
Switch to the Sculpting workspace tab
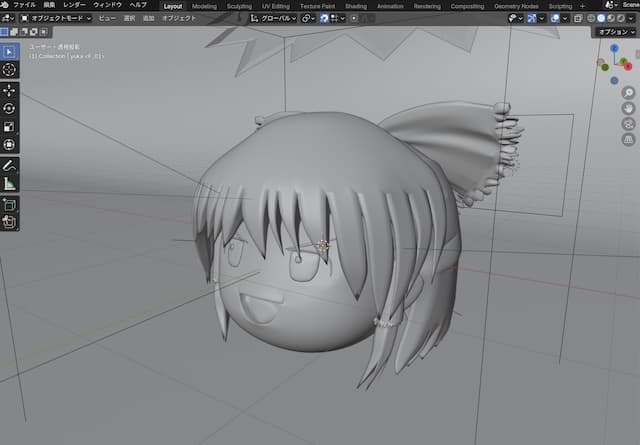(239, 5)
